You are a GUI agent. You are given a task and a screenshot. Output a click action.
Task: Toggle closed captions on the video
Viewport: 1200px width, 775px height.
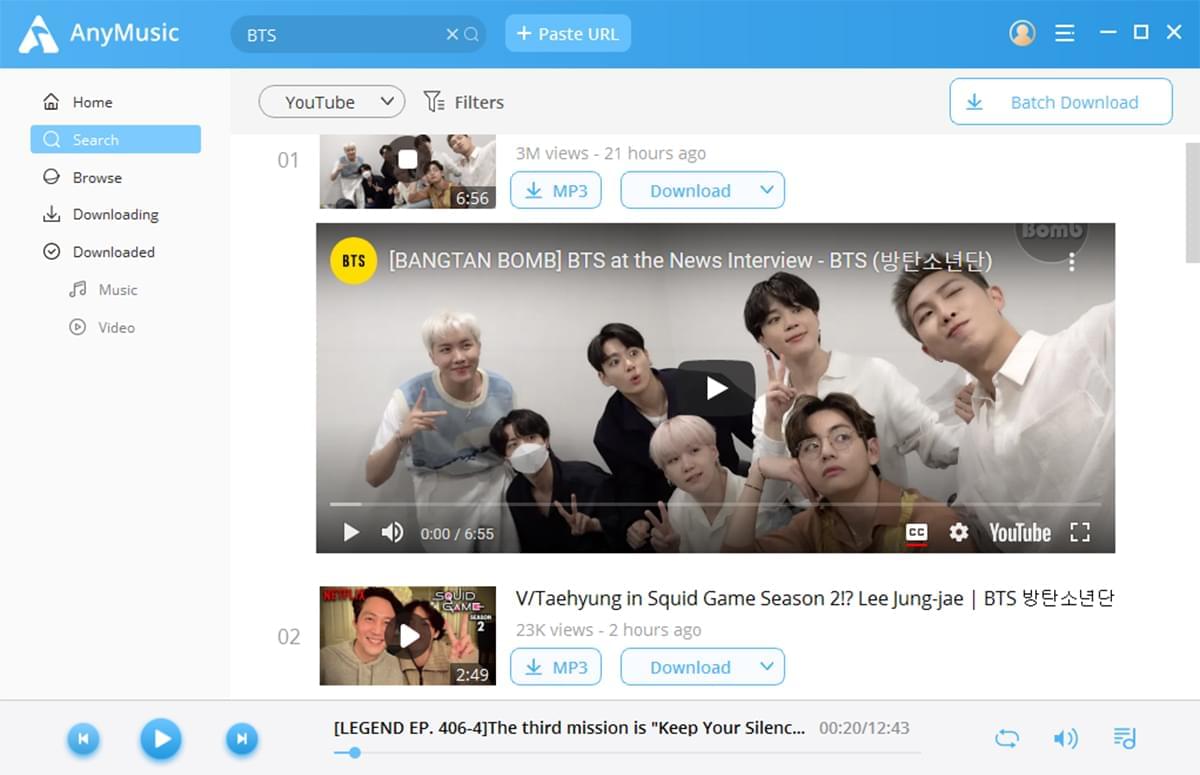point(916,533)
